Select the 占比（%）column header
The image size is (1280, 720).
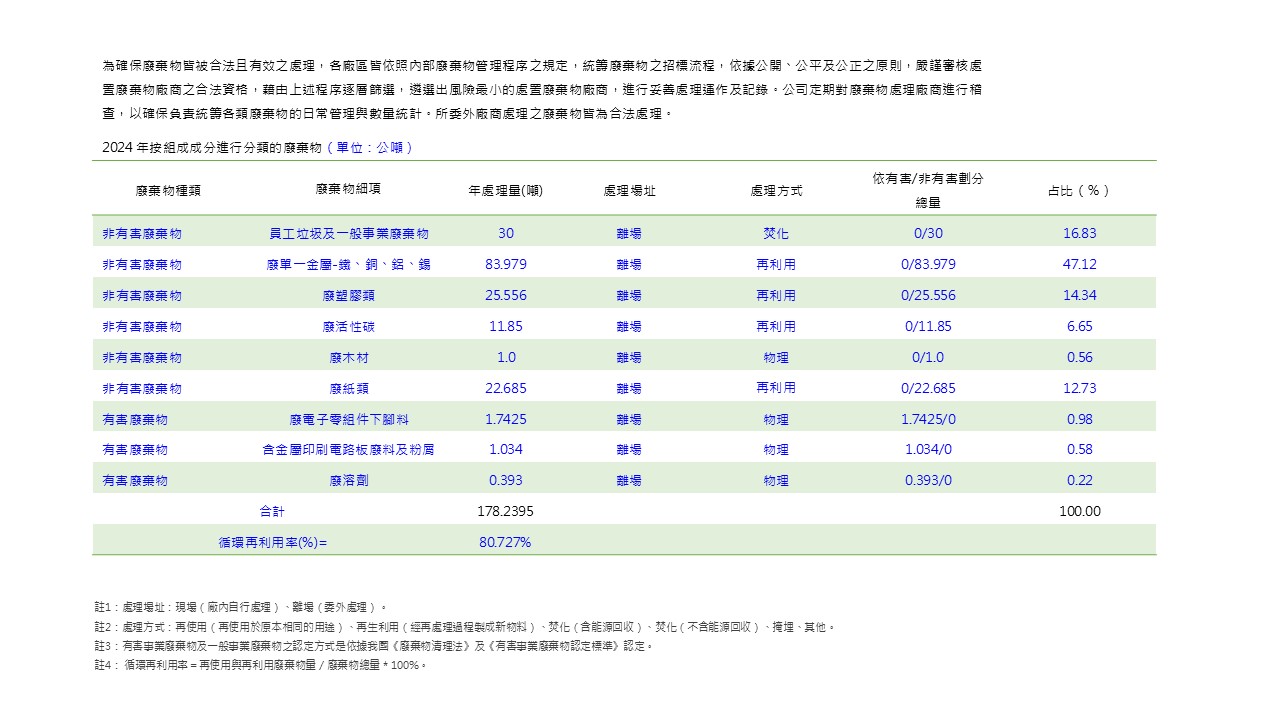point(1080,190)
